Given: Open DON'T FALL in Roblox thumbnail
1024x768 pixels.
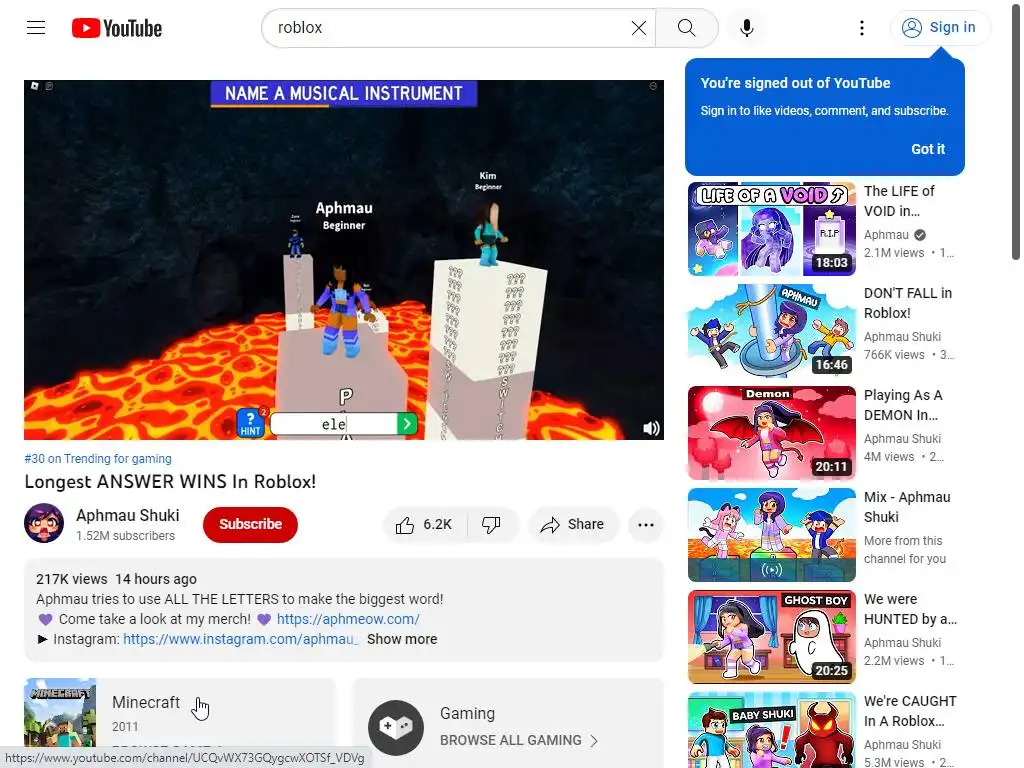Looking at the screenshot, I should [x=771, y=331].
